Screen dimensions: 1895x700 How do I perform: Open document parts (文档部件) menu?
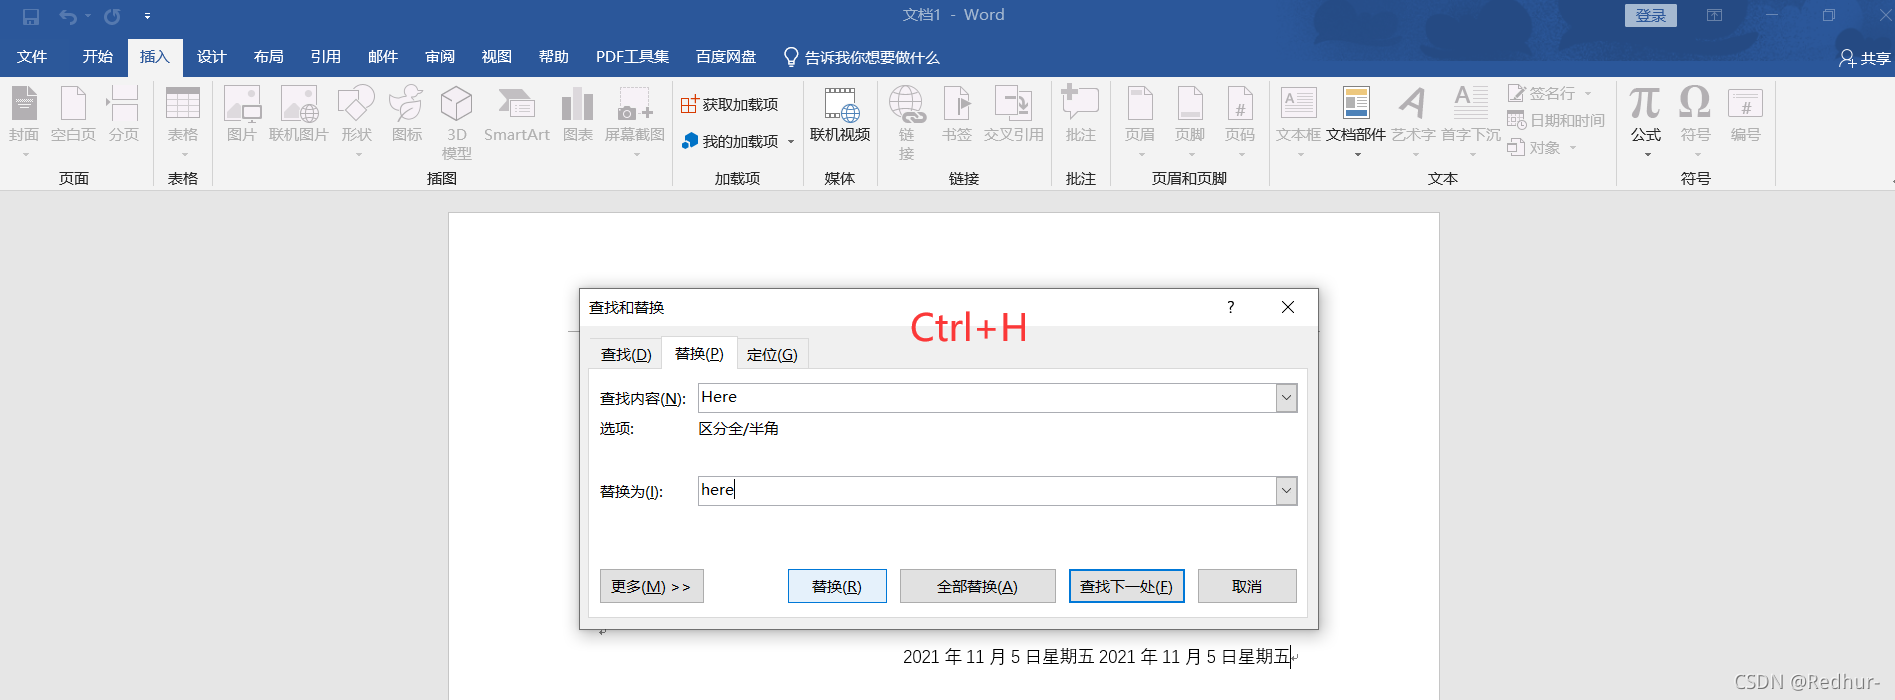point(1356,121)
